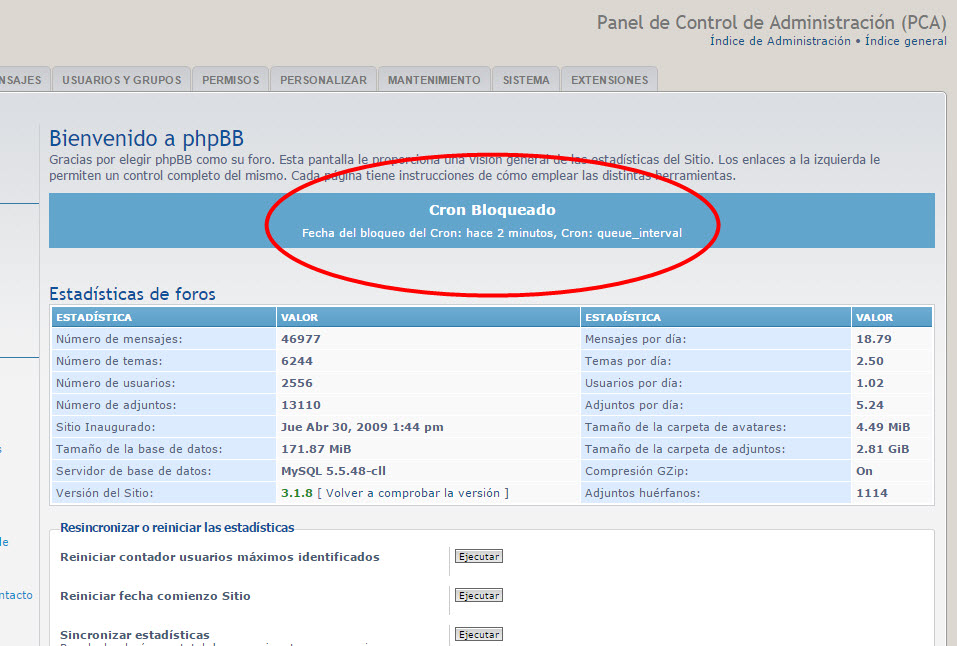The image size is (957, 646).
Task: Click the 'Cron Bloqueado' notice heading
Action: [x=492, y=210]
